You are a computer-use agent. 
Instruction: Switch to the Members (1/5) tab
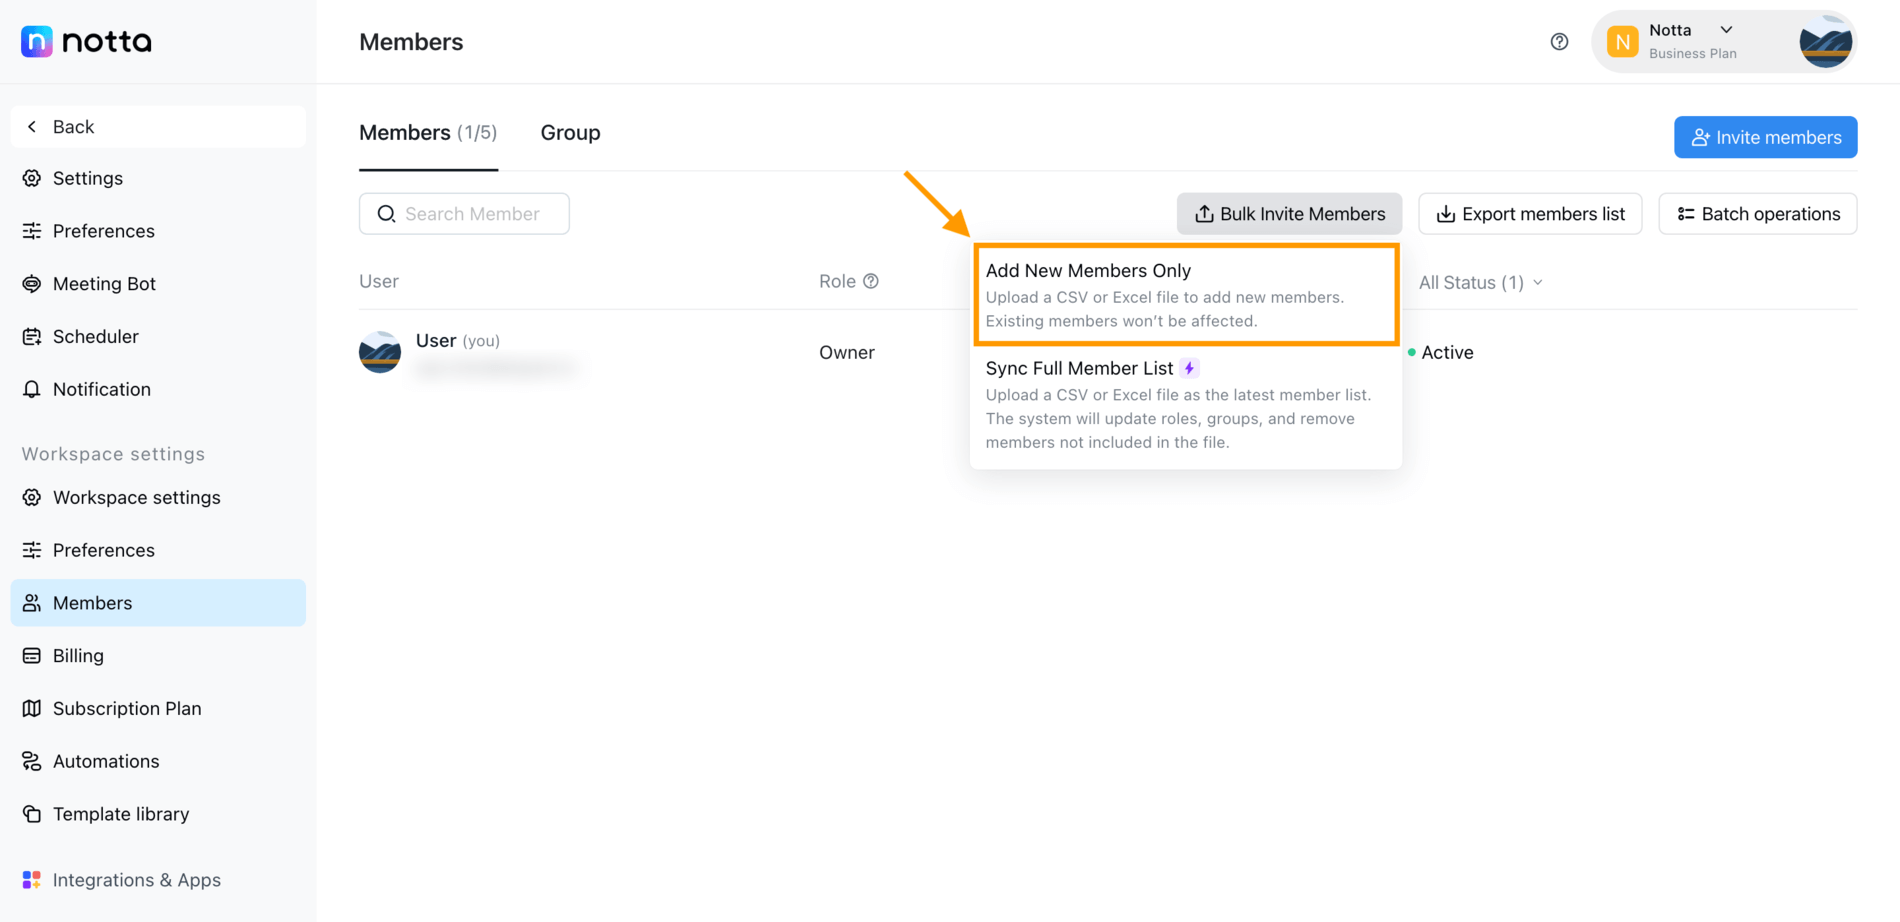point(428,133)
